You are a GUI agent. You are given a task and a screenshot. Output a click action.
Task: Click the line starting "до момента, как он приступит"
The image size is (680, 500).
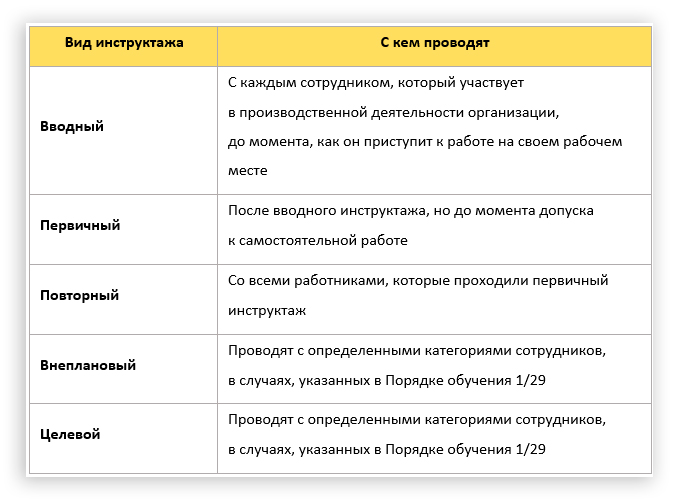425,141
